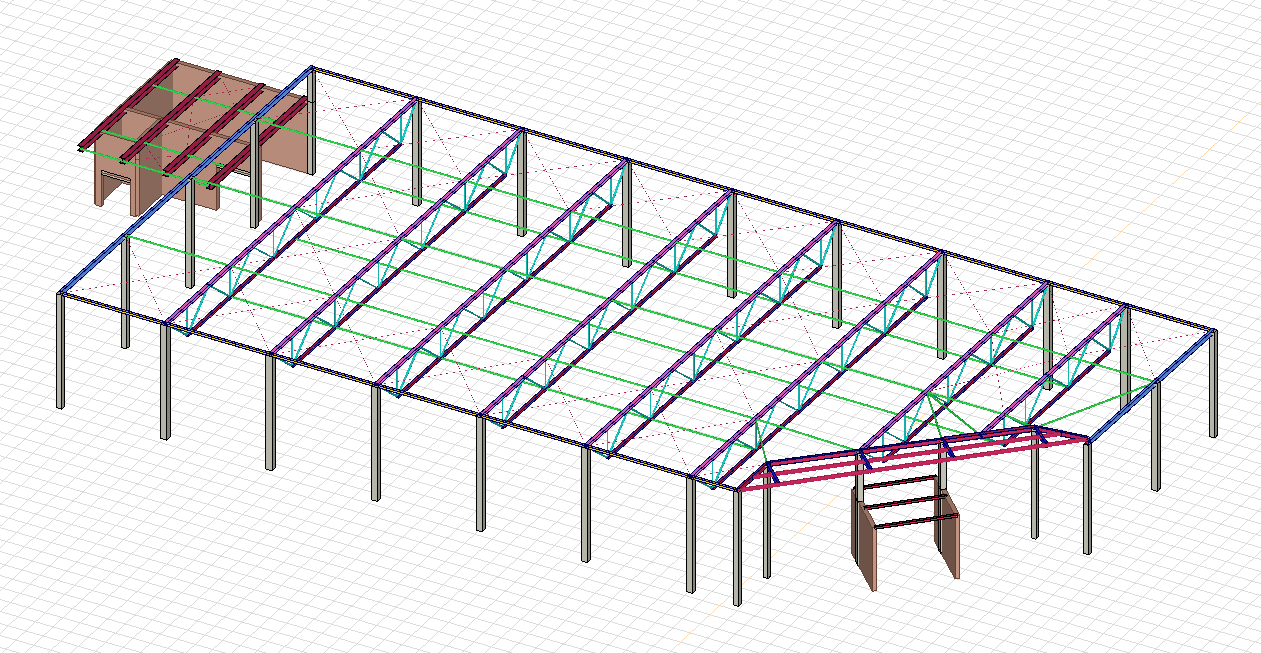Select the bottom-most front corner column
This screenshot has width=1261, height=653.
pos(737,550)
